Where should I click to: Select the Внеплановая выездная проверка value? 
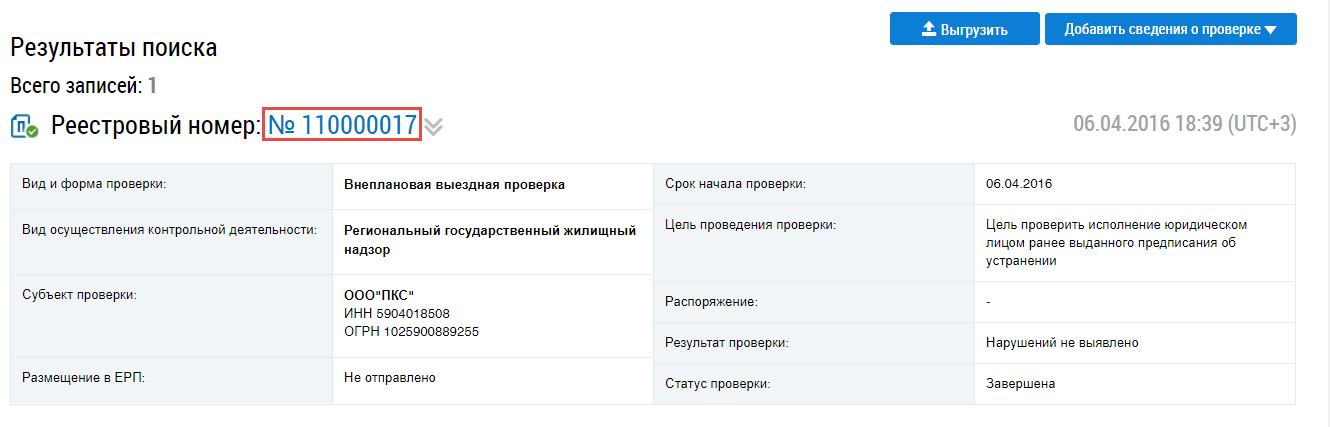(x=454, y=184)
